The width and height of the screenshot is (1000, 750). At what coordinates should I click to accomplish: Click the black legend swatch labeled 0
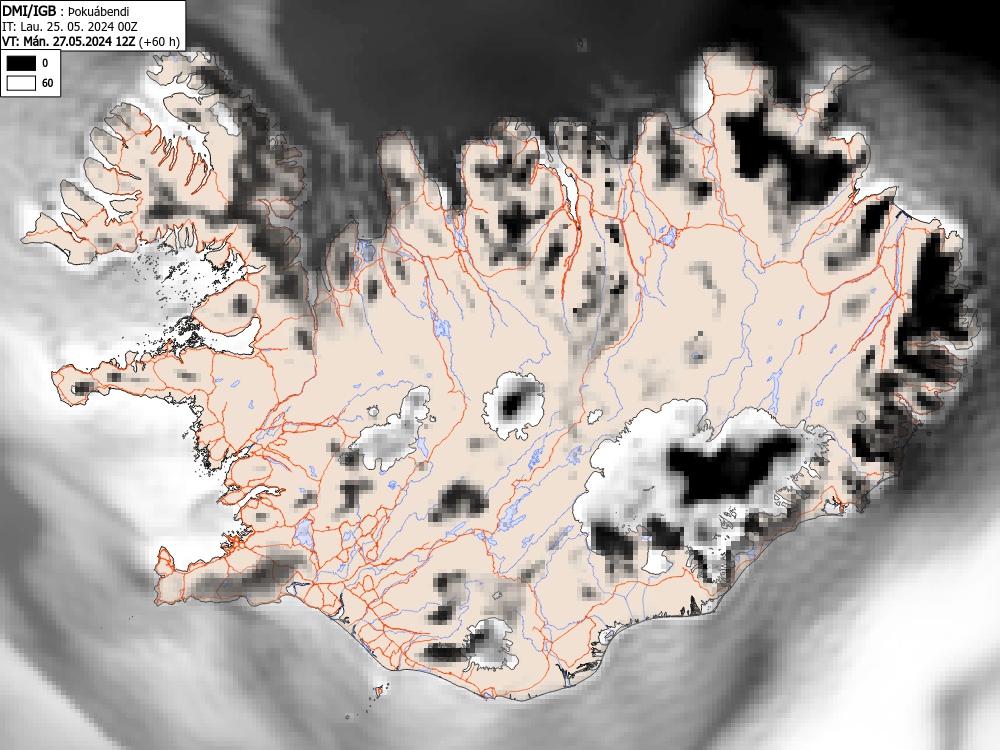pos(21,63)
